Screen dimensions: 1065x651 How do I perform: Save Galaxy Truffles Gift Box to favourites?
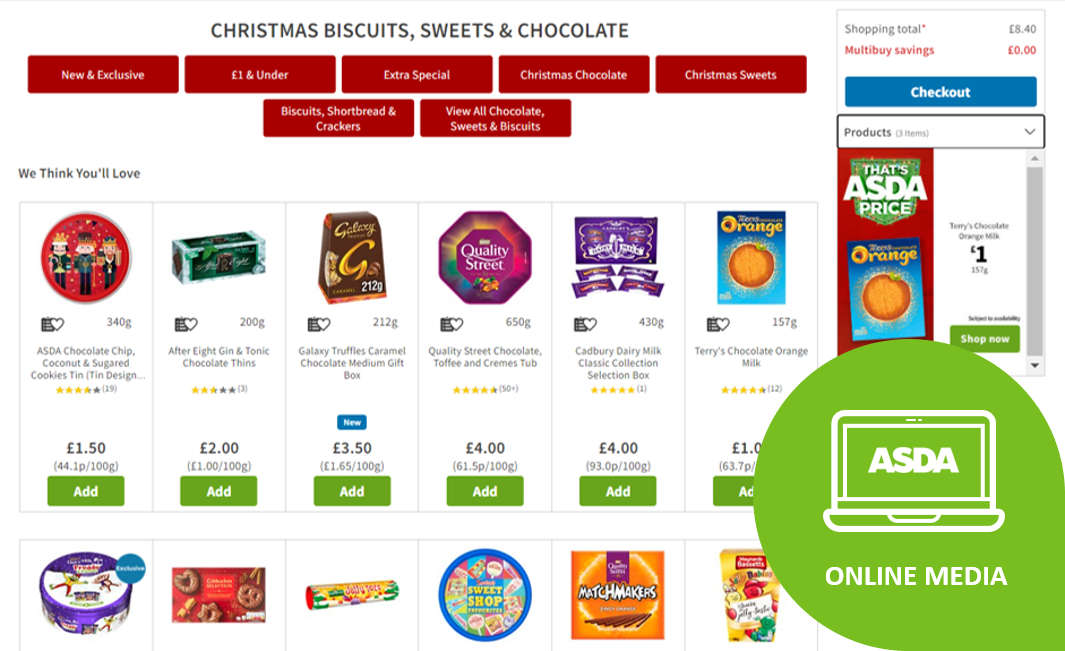click(319, 324)
